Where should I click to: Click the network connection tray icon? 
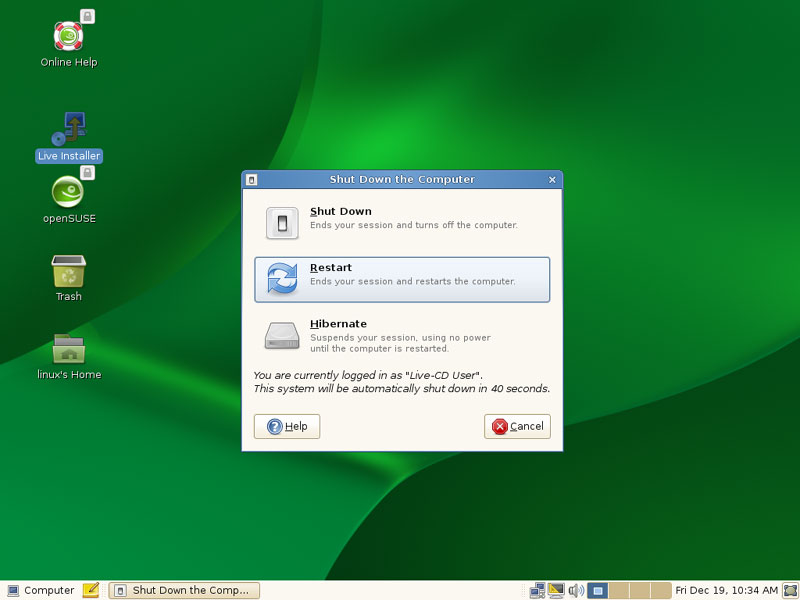537,590
